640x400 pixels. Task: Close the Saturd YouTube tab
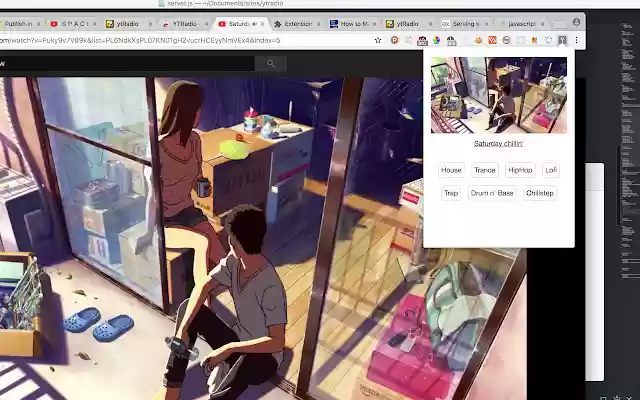tap(262, 24)
